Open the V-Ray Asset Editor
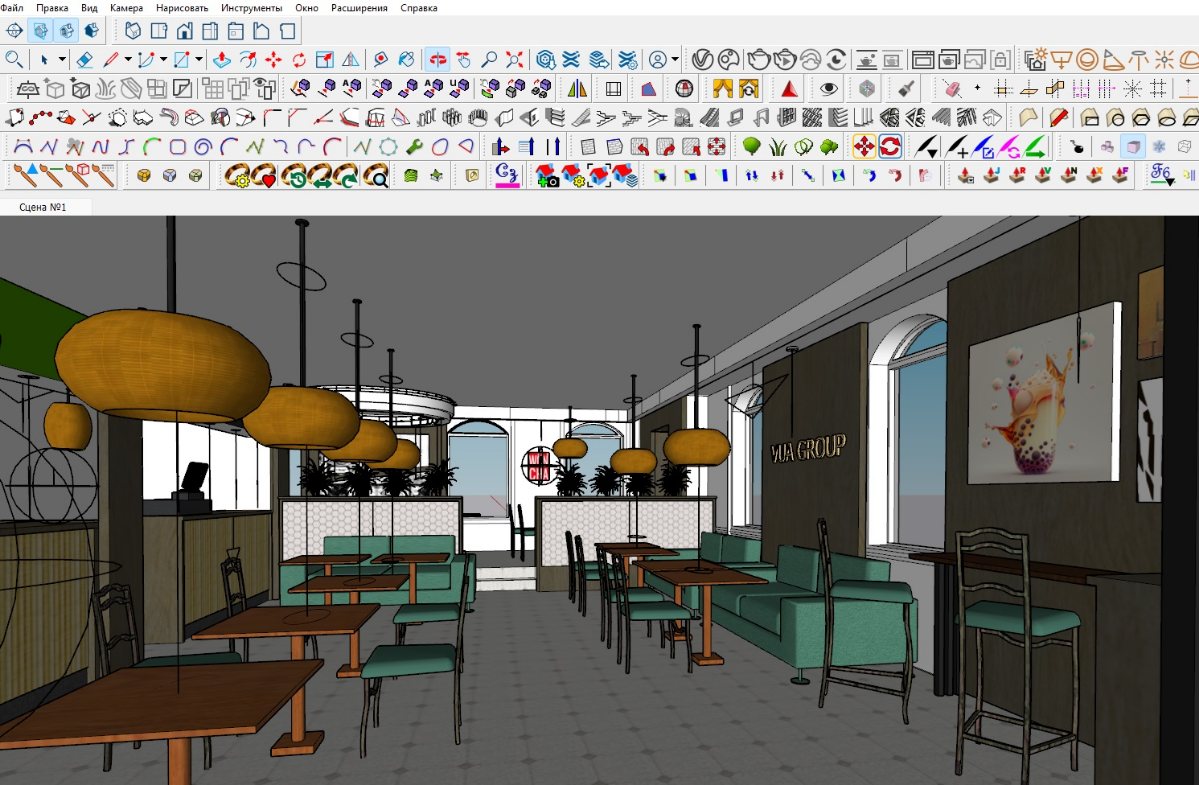This screenshot has height=785, width=1199. [x=704, y=60]
